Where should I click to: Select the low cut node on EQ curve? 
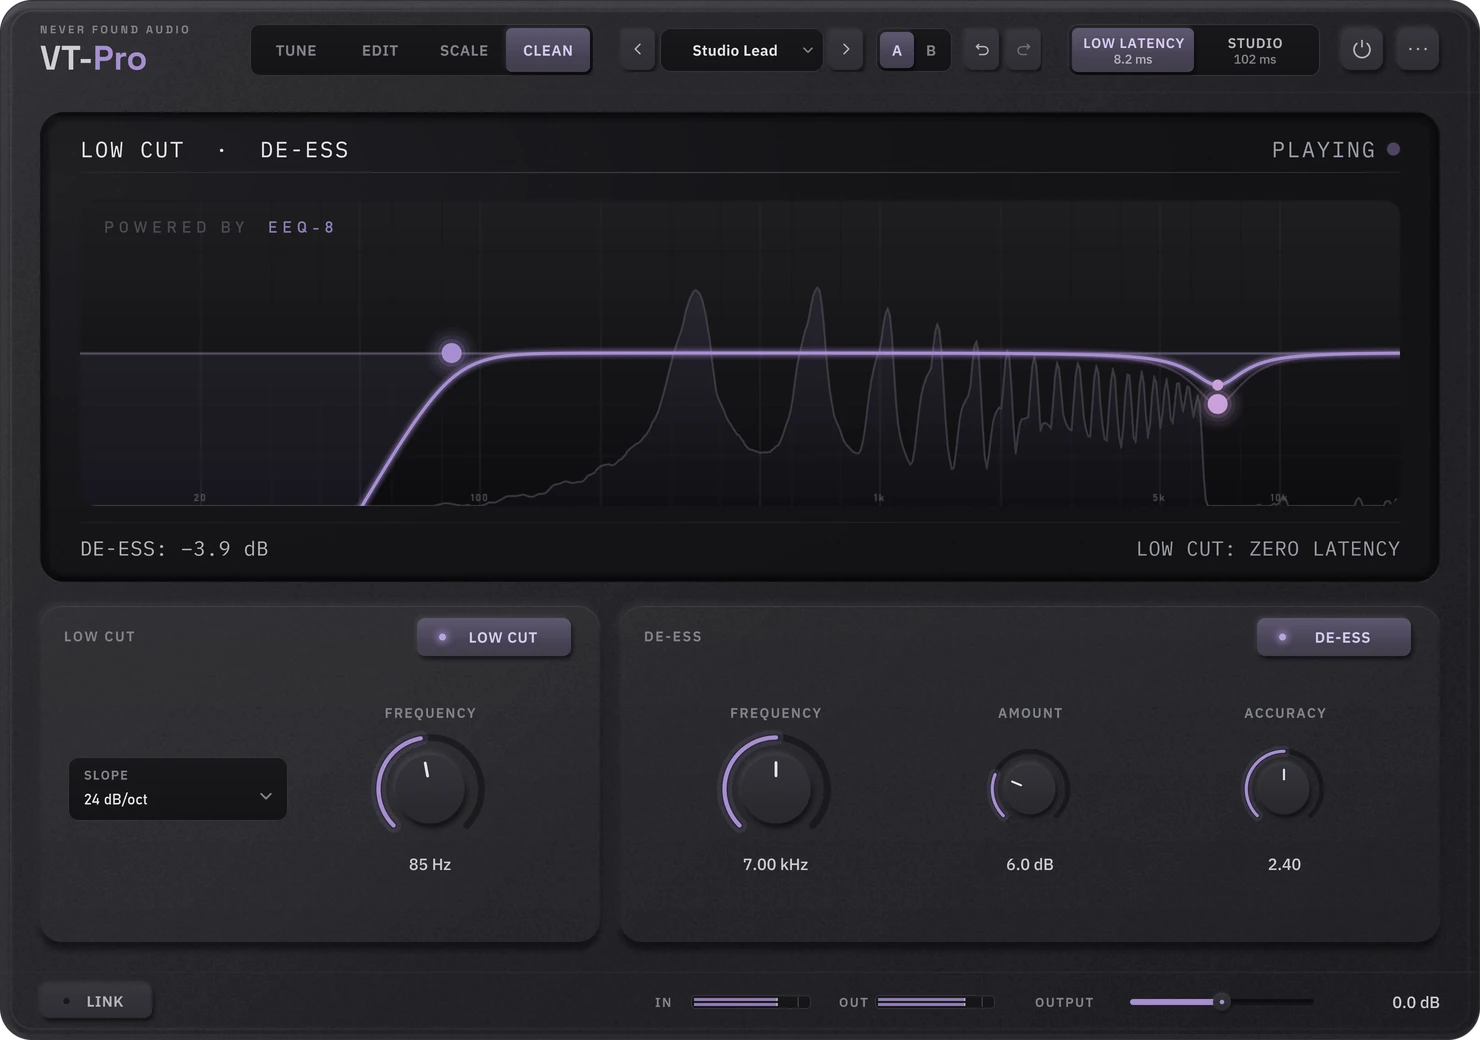(452, 353)
